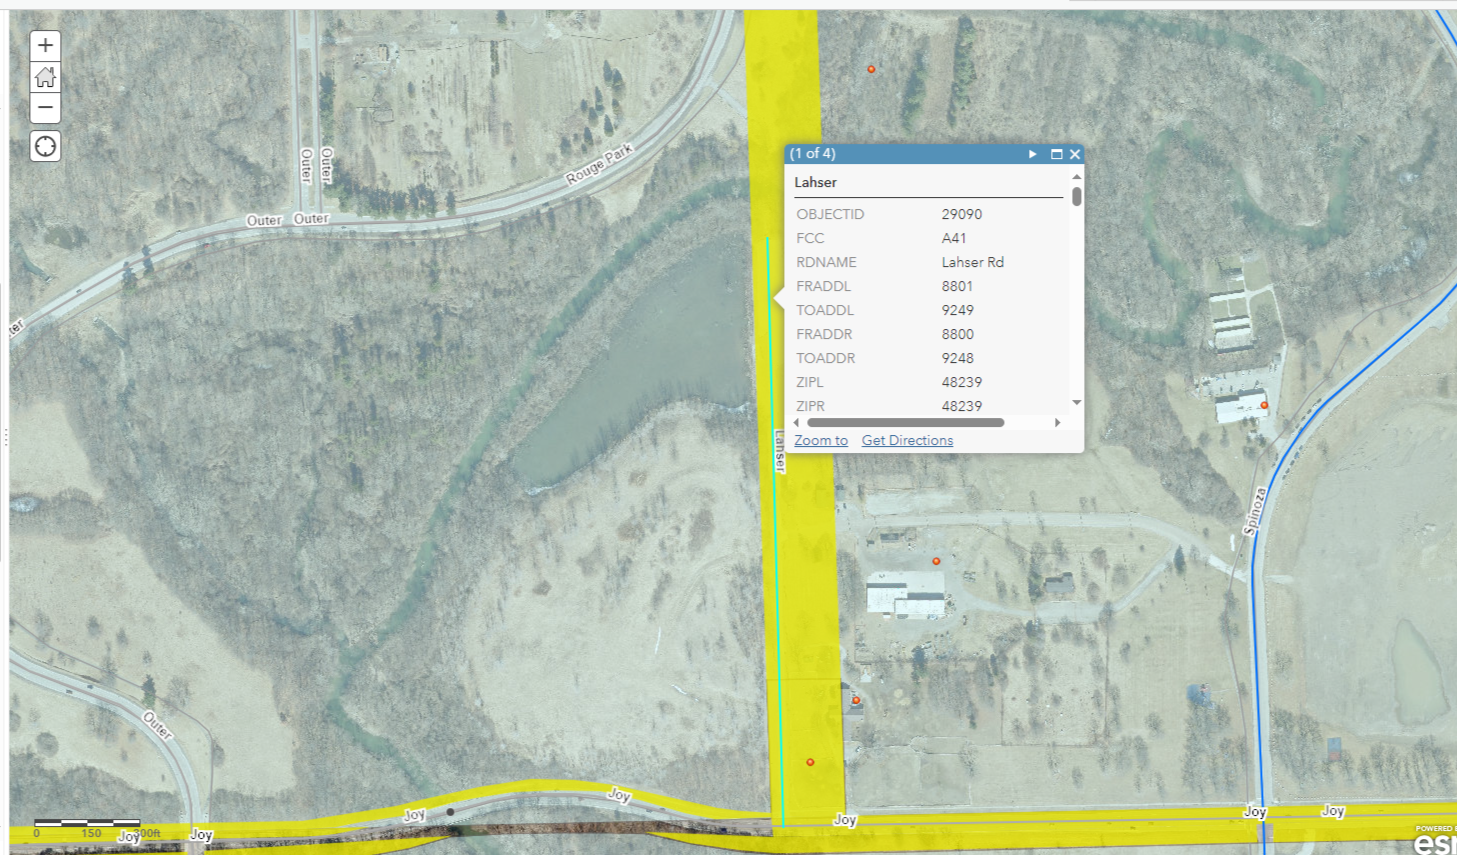
Task: Close the Lahser popup
Action: (x=1075, y=154)
